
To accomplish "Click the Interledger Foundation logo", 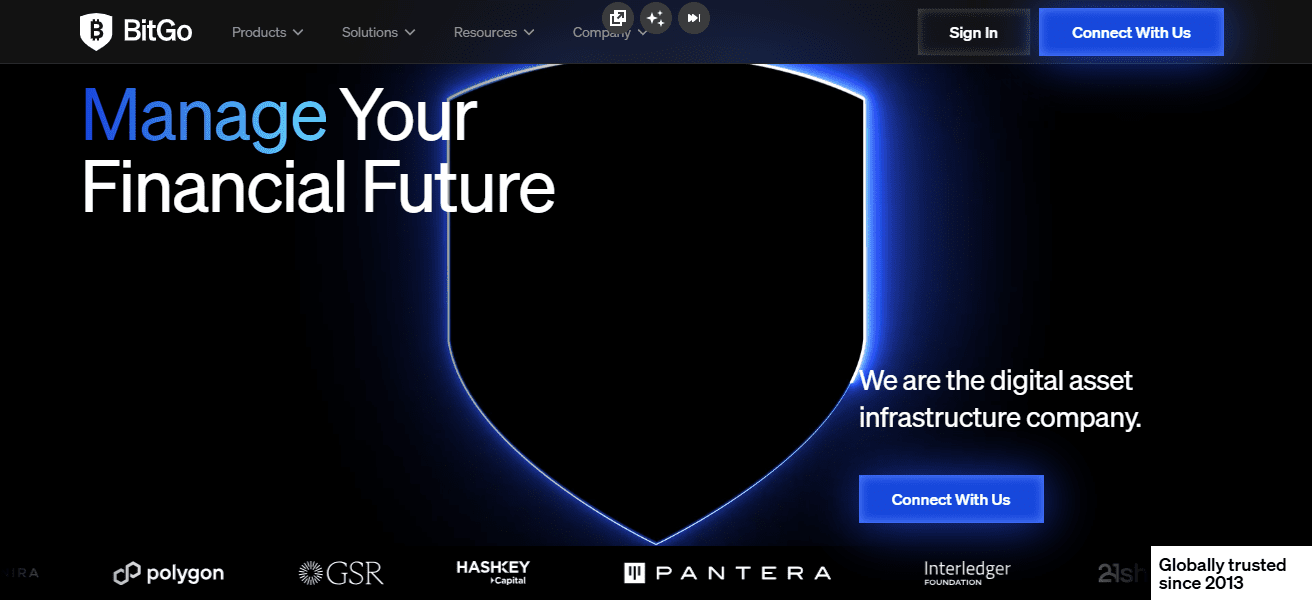I will tap(967, 572).
